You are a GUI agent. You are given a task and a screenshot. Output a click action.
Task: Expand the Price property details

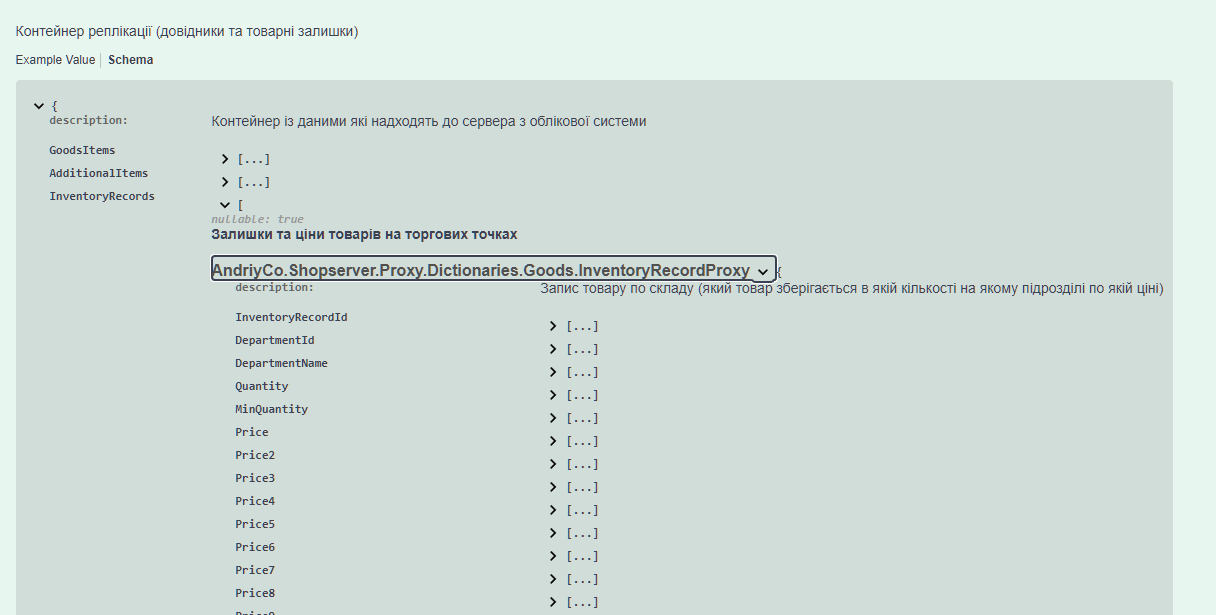(553, 441)
